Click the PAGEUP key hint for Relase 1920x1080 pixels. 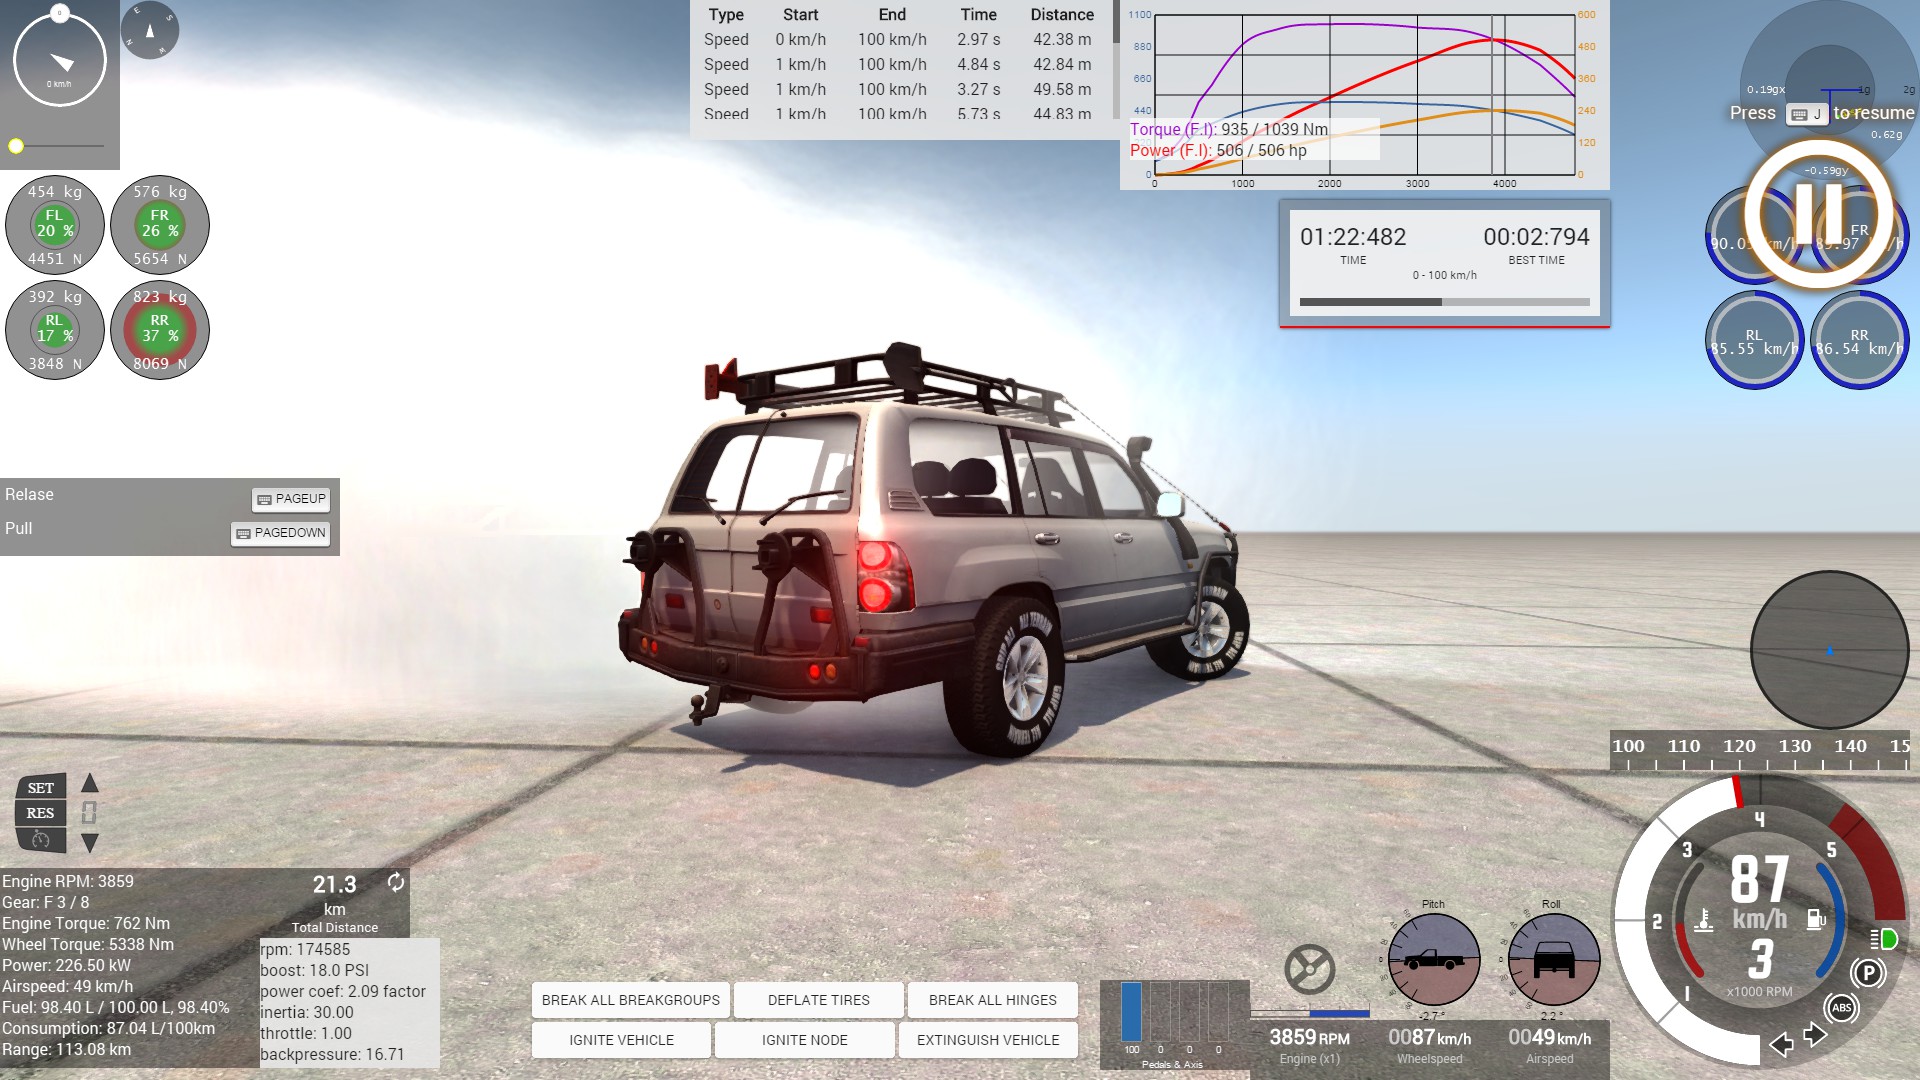(291, 499)
